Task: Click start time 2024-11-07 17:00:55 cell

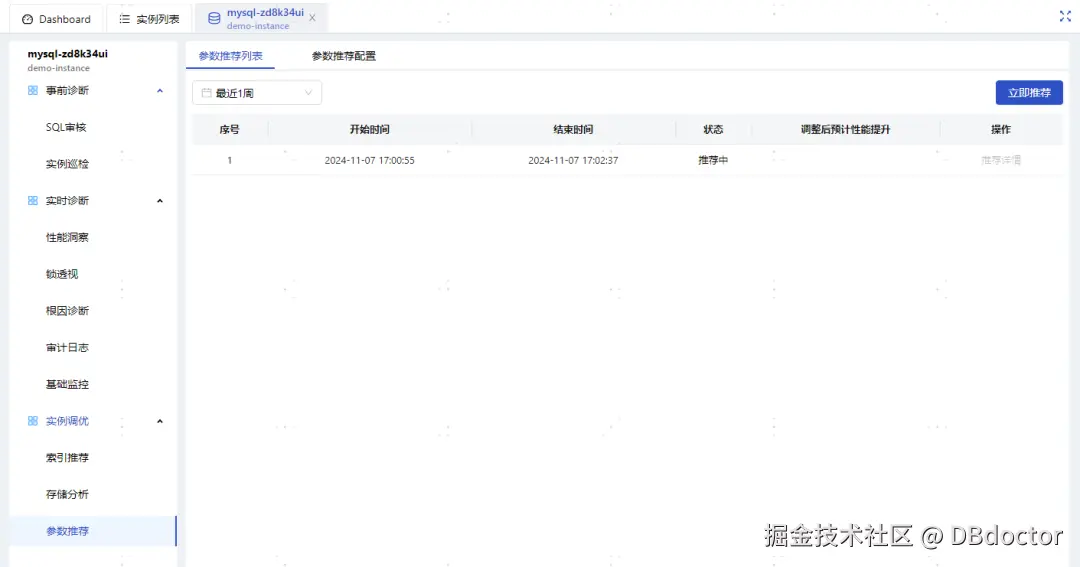Action: coord(369,160)
